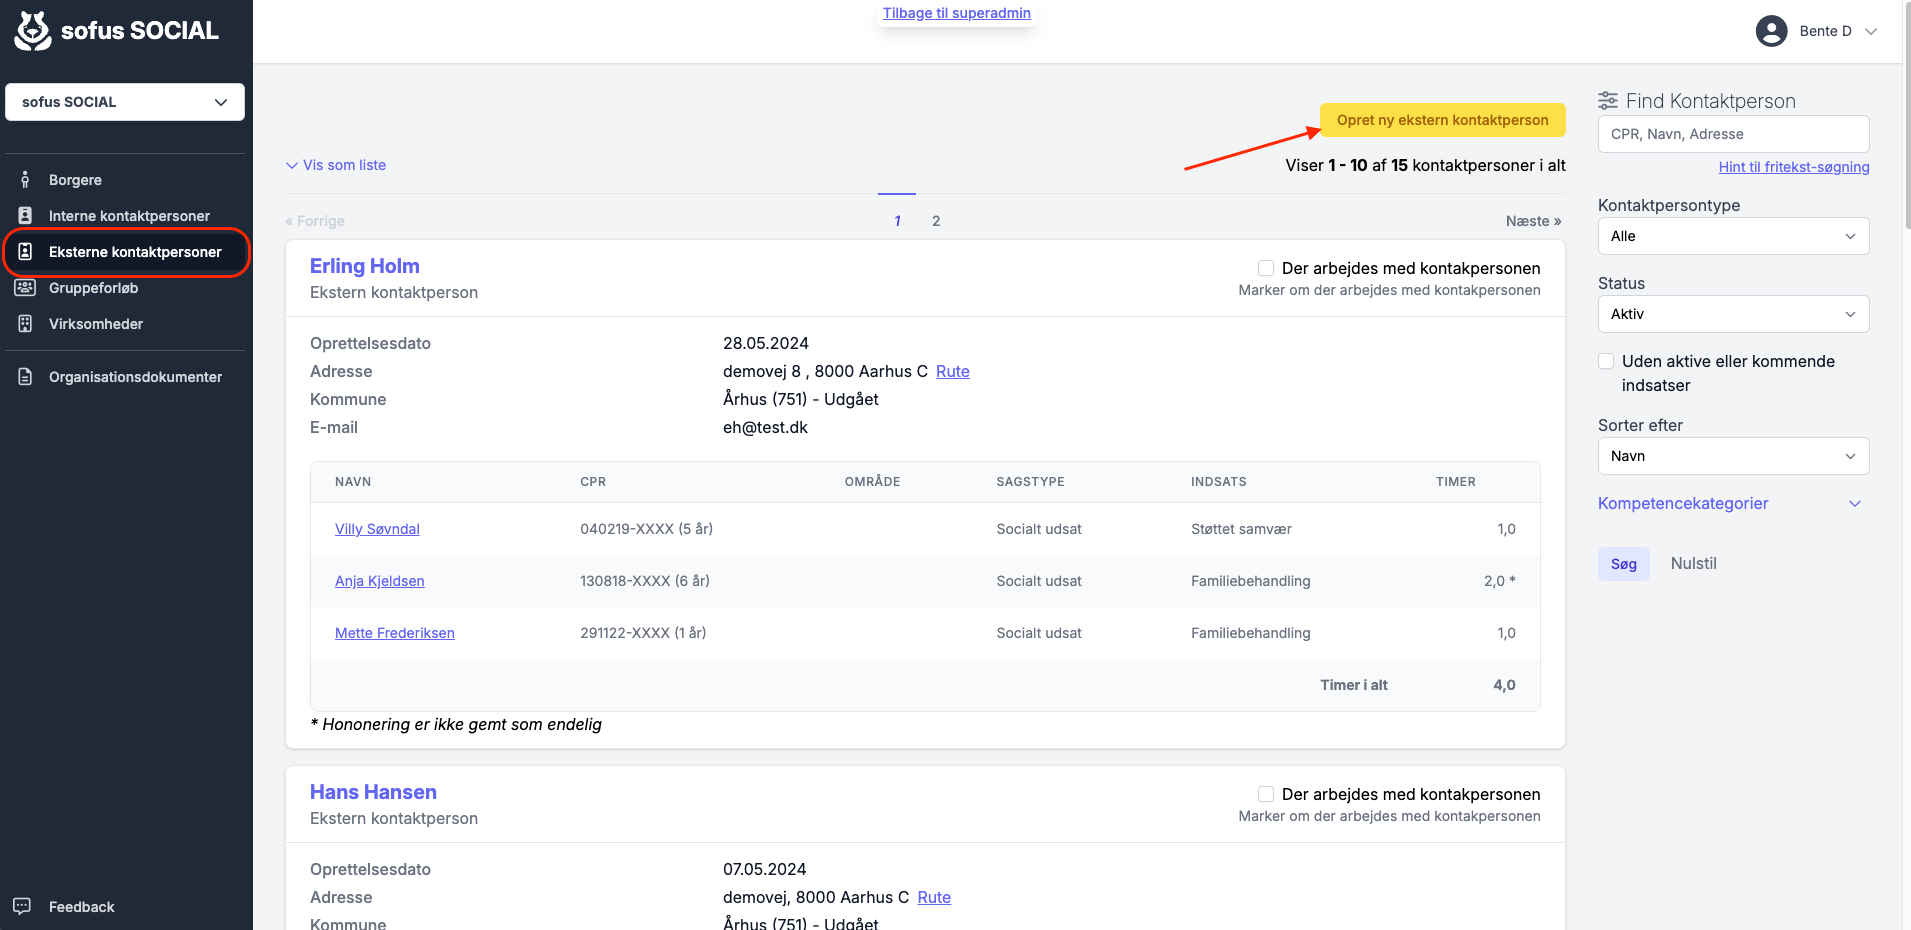Click the Interne kontaktpersoner badge icon
The image size is (1911, 930).
click(x=25, y=216)
